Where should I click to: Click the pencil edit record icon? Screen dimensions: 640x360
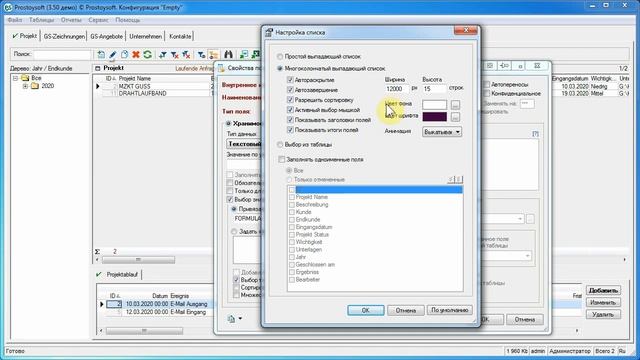click(x=113, y=54)
